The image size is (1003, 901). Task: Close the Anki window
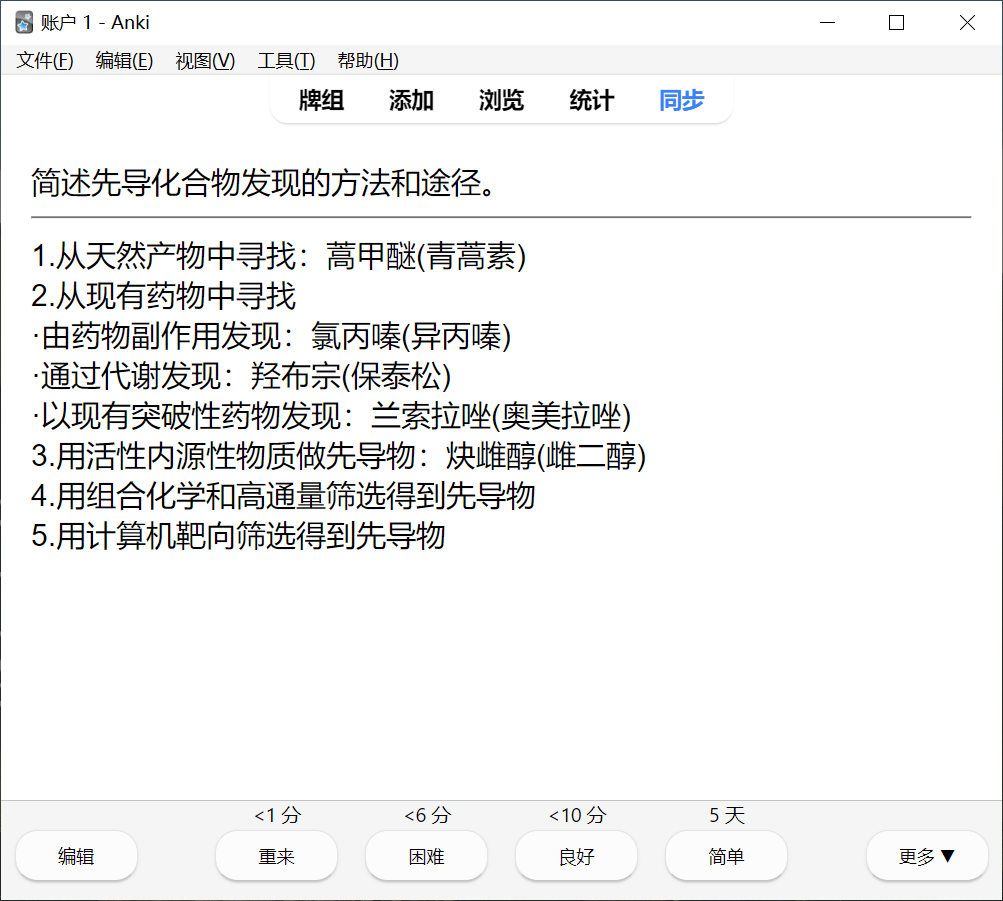point(967,23)
